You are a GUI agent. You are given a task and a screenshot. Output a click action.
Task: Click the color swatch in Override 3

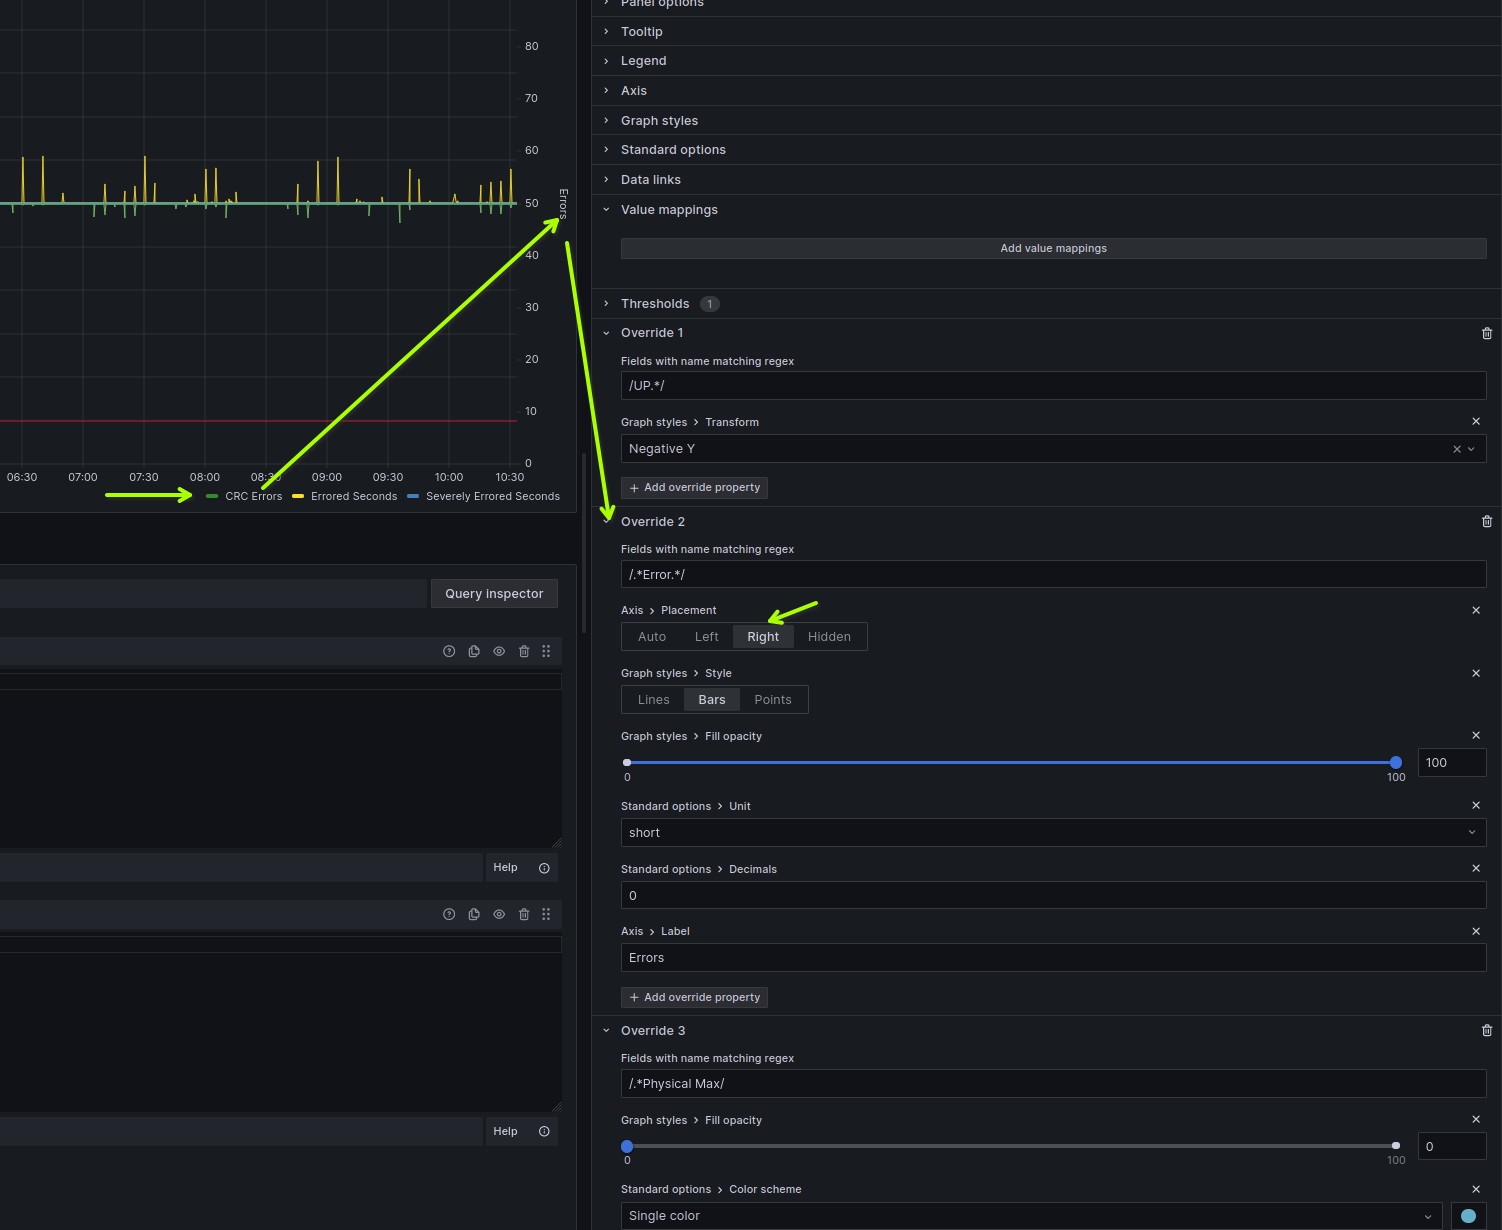pos(1467,1216)
